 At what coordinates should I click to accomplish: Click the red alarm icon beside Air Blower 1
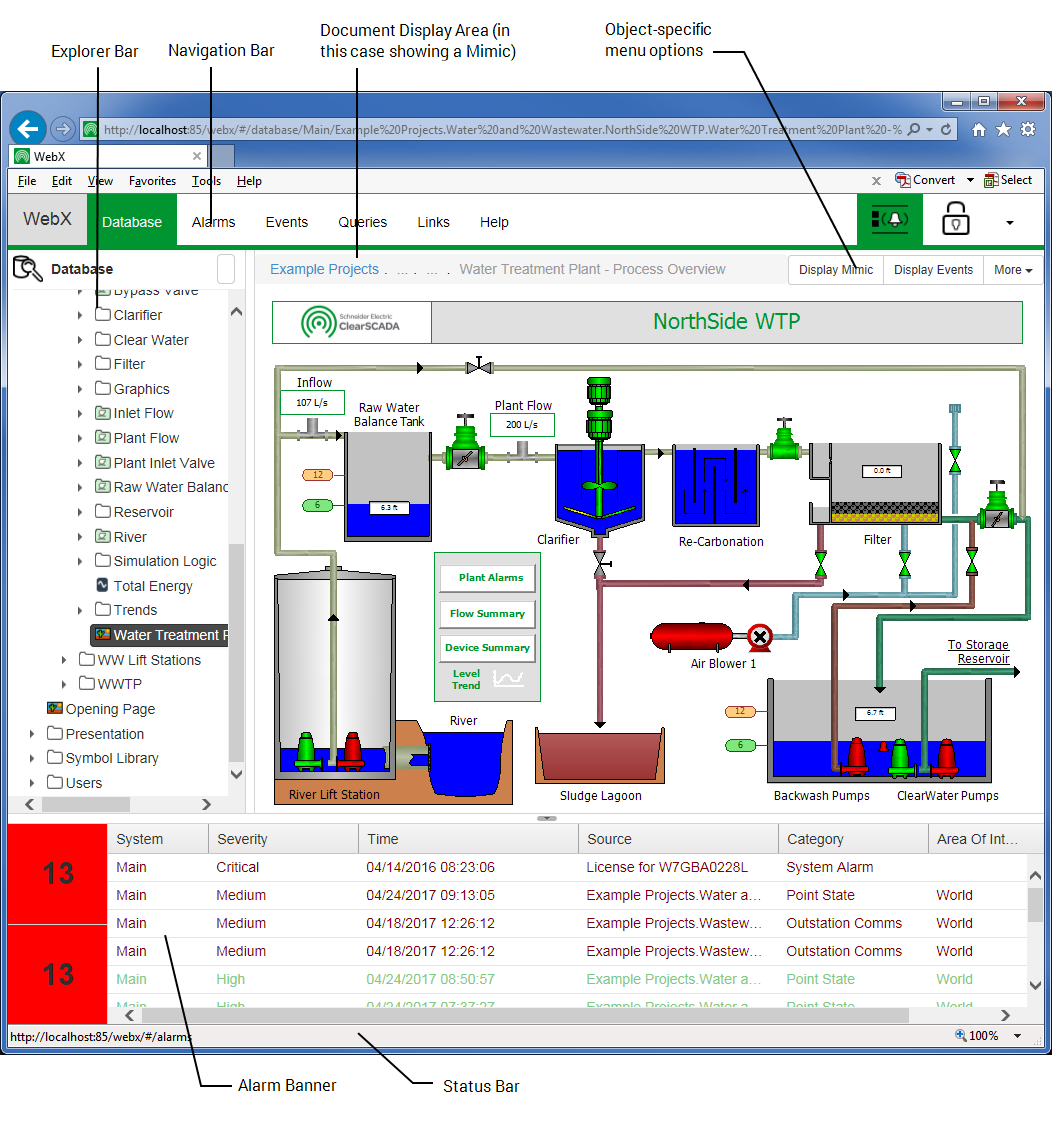click(760, 636)
